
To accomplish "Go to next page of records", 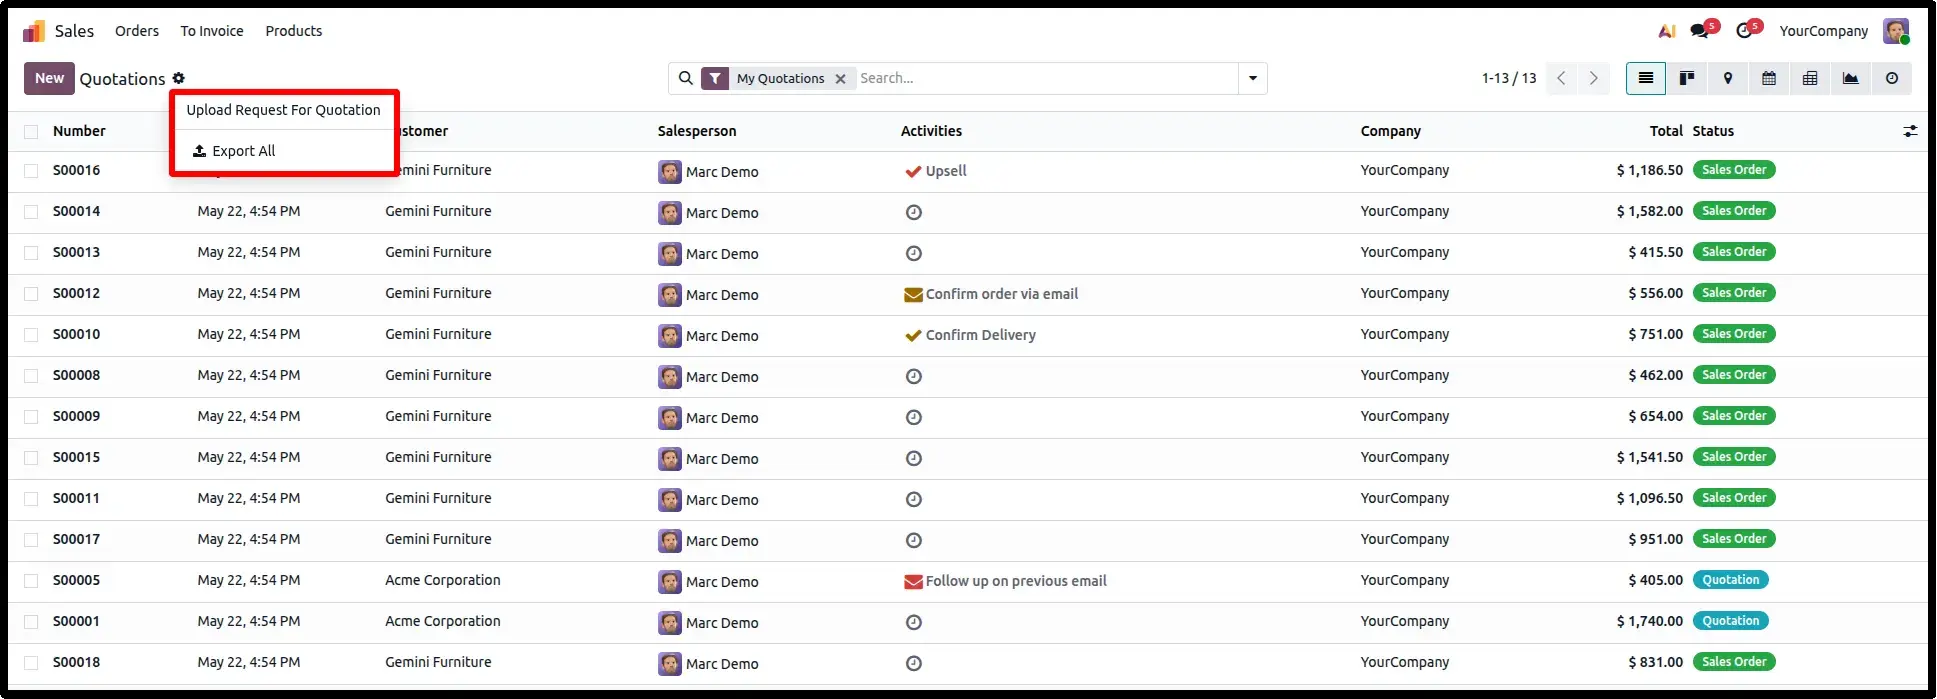I will (1594, 78).
